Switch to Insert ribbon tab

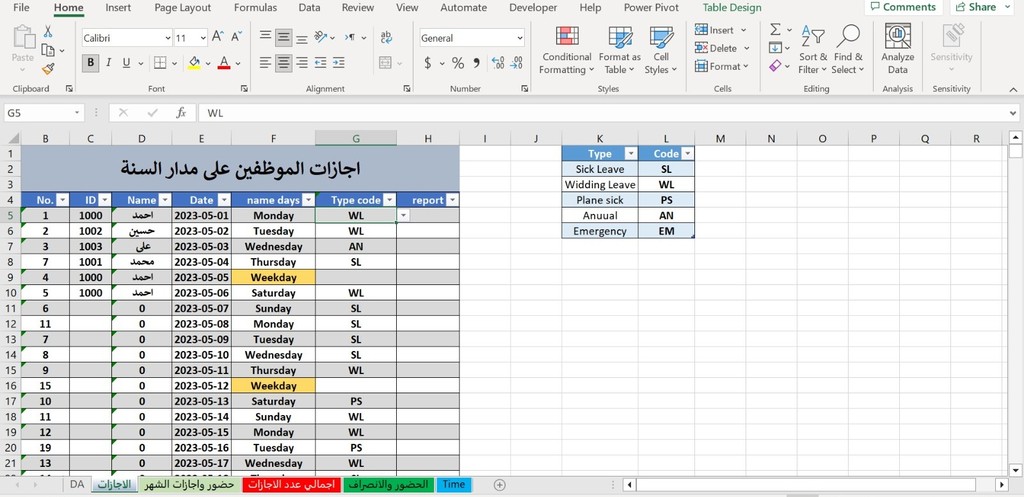(118, 8)
